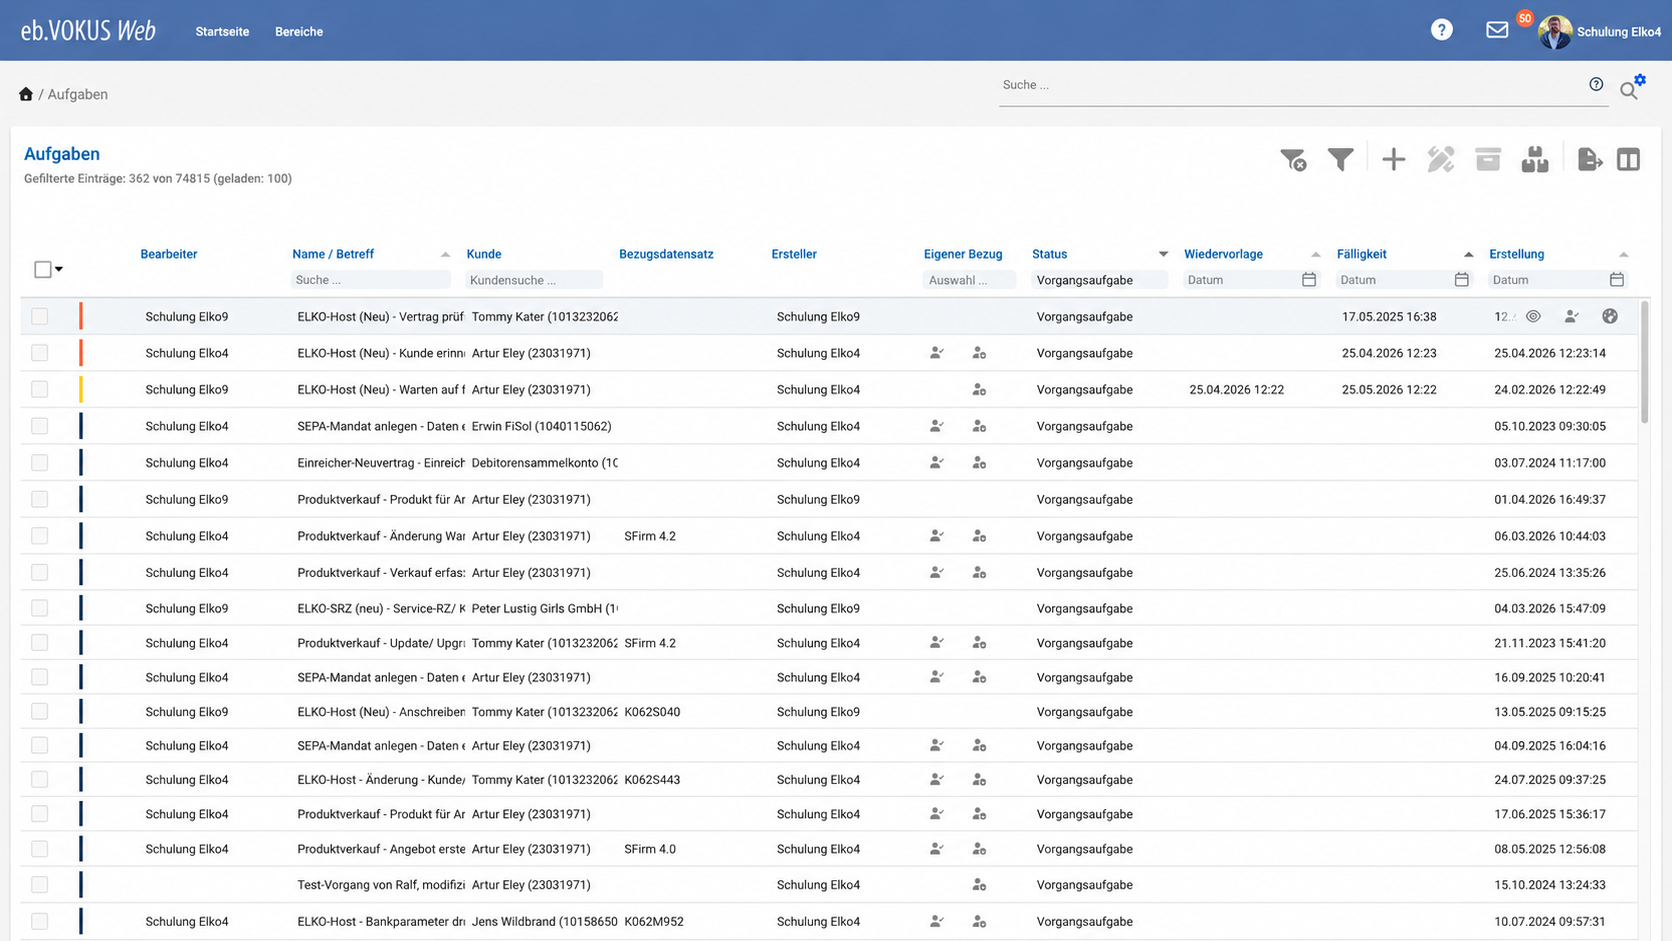Click the clear filter icon
This screenshot has width=1672, height=941.
[x=1293, y=159]
